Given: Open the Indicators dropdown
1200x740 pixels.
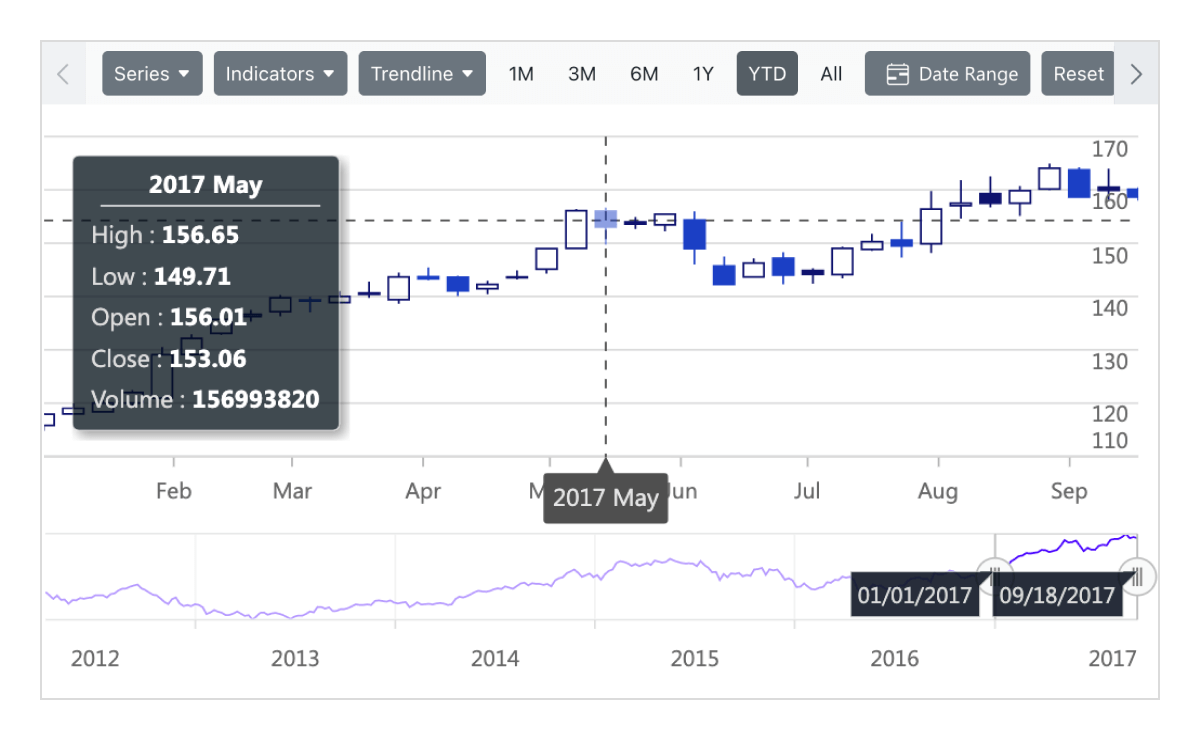Looking at the screenshot, I should click(x=280, y=73).
